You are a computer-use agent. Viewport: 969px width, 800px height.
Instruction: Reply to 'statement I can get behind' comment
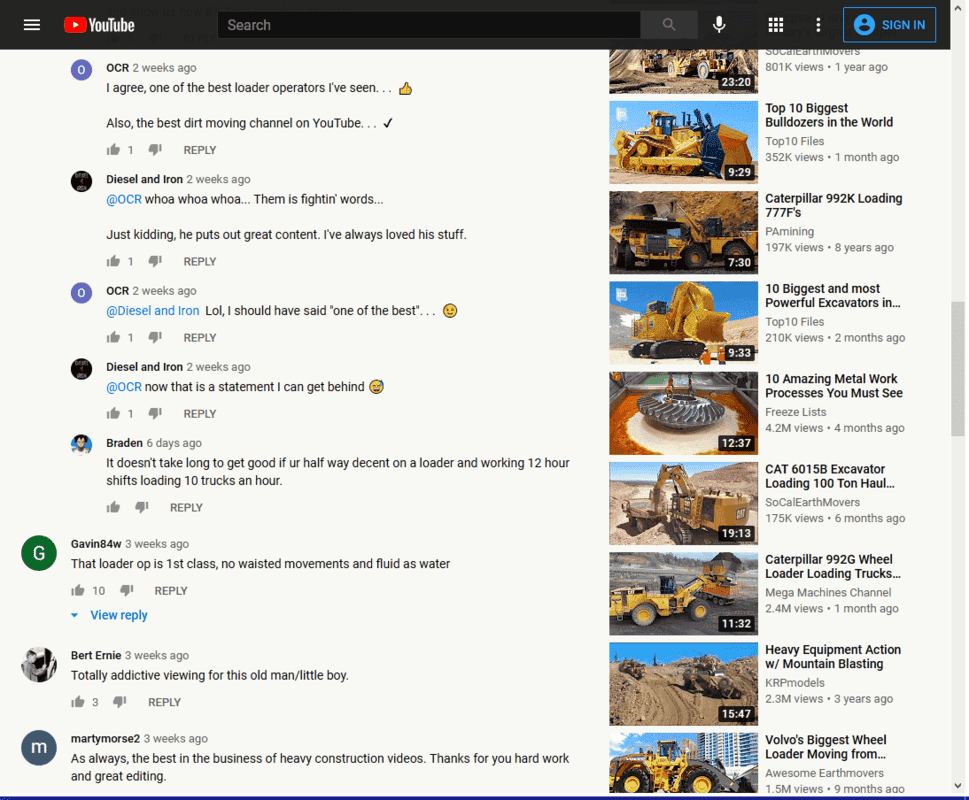[x=200, y=414]
